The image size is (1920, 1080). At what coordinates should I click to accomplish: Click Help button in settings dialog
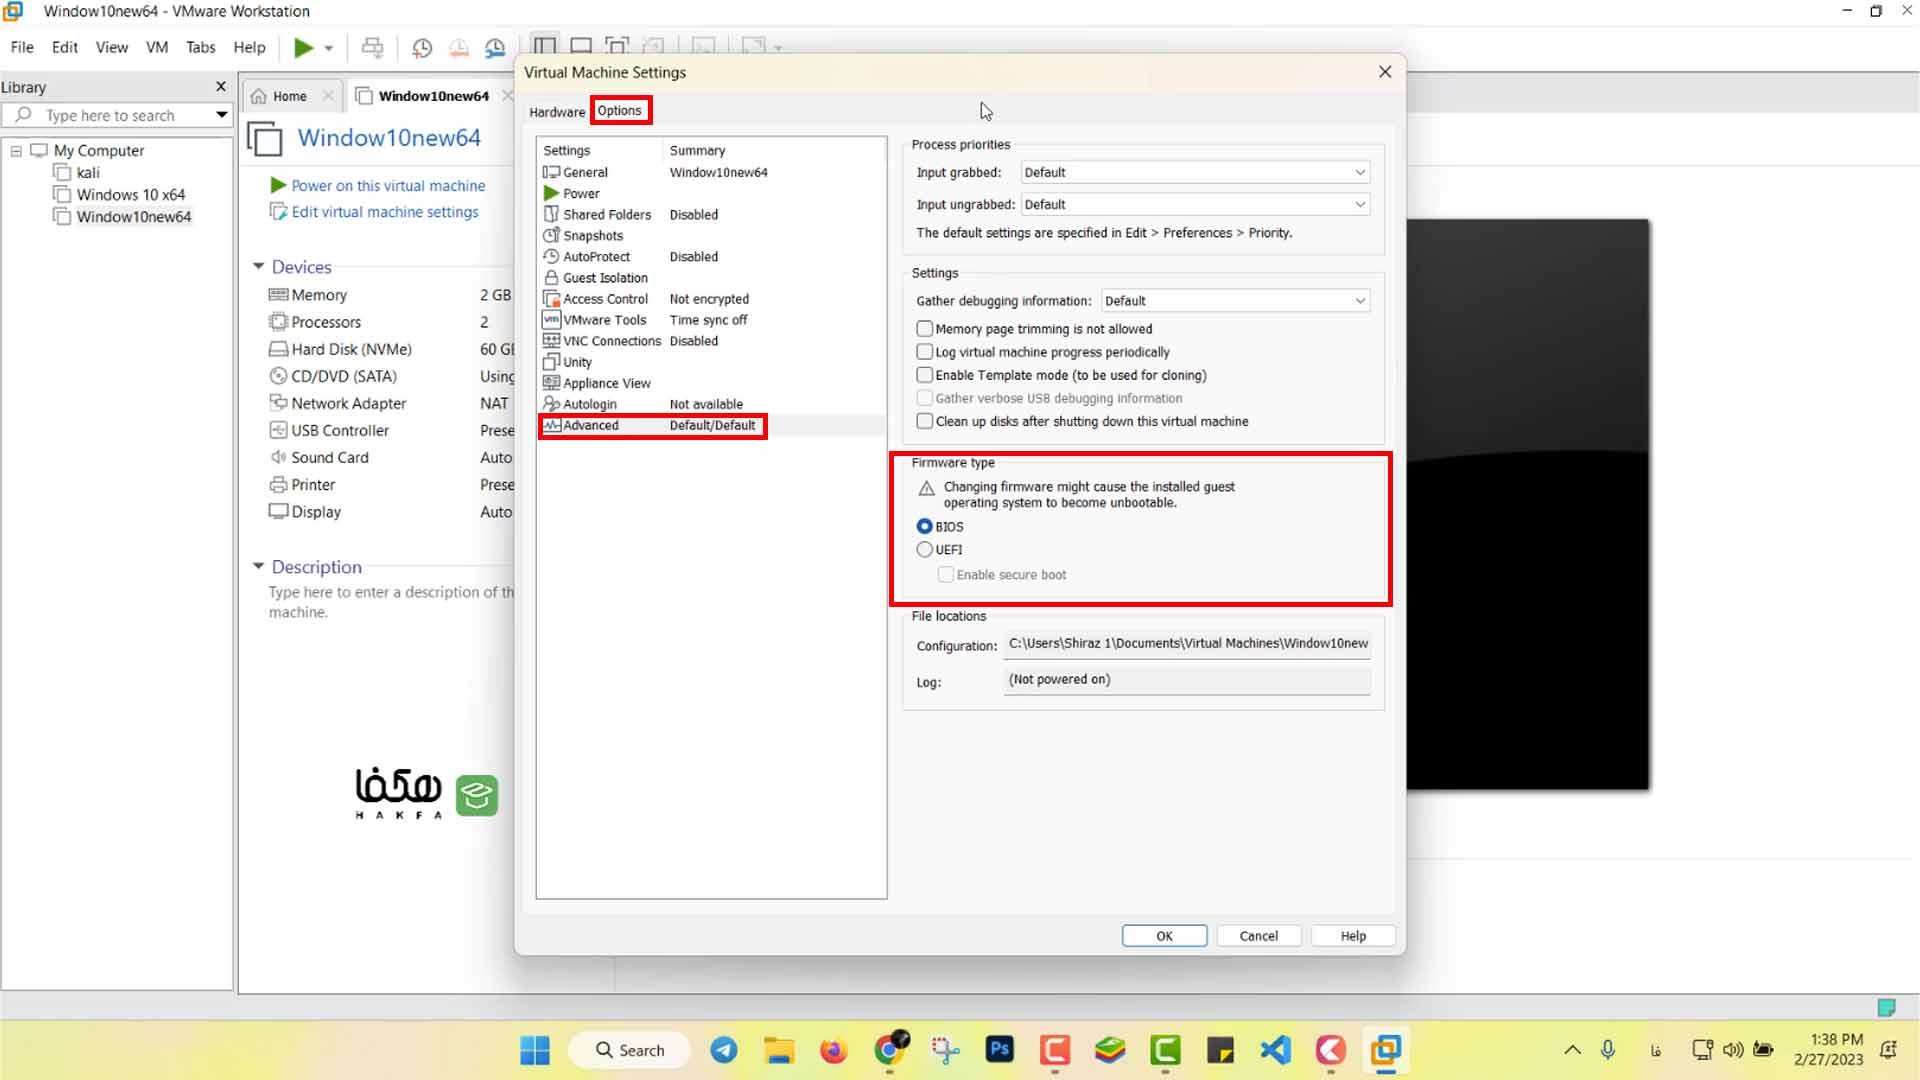point(1353,936)
